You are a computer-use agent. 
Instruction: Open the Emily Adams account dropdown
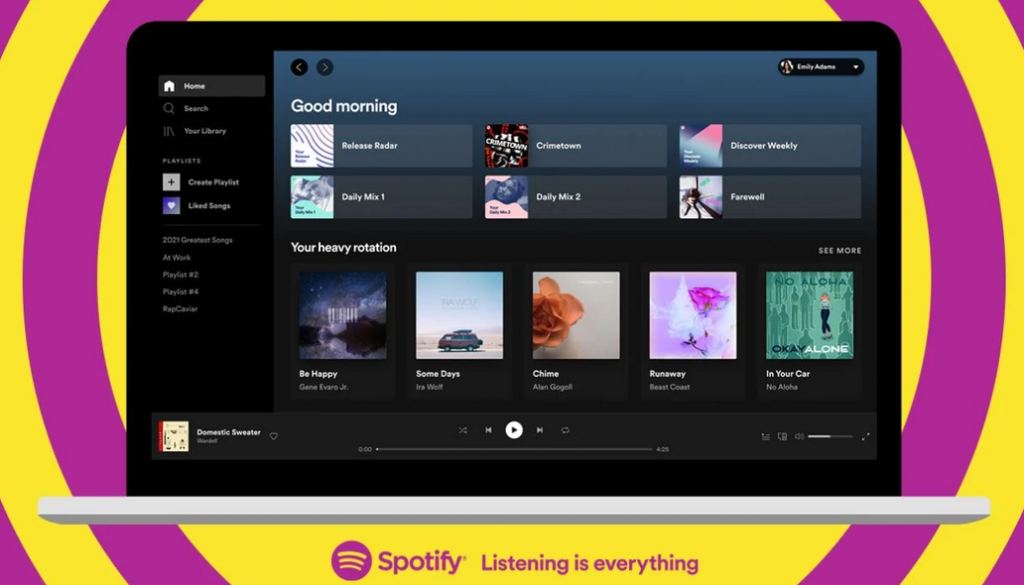tap(821, 67)
